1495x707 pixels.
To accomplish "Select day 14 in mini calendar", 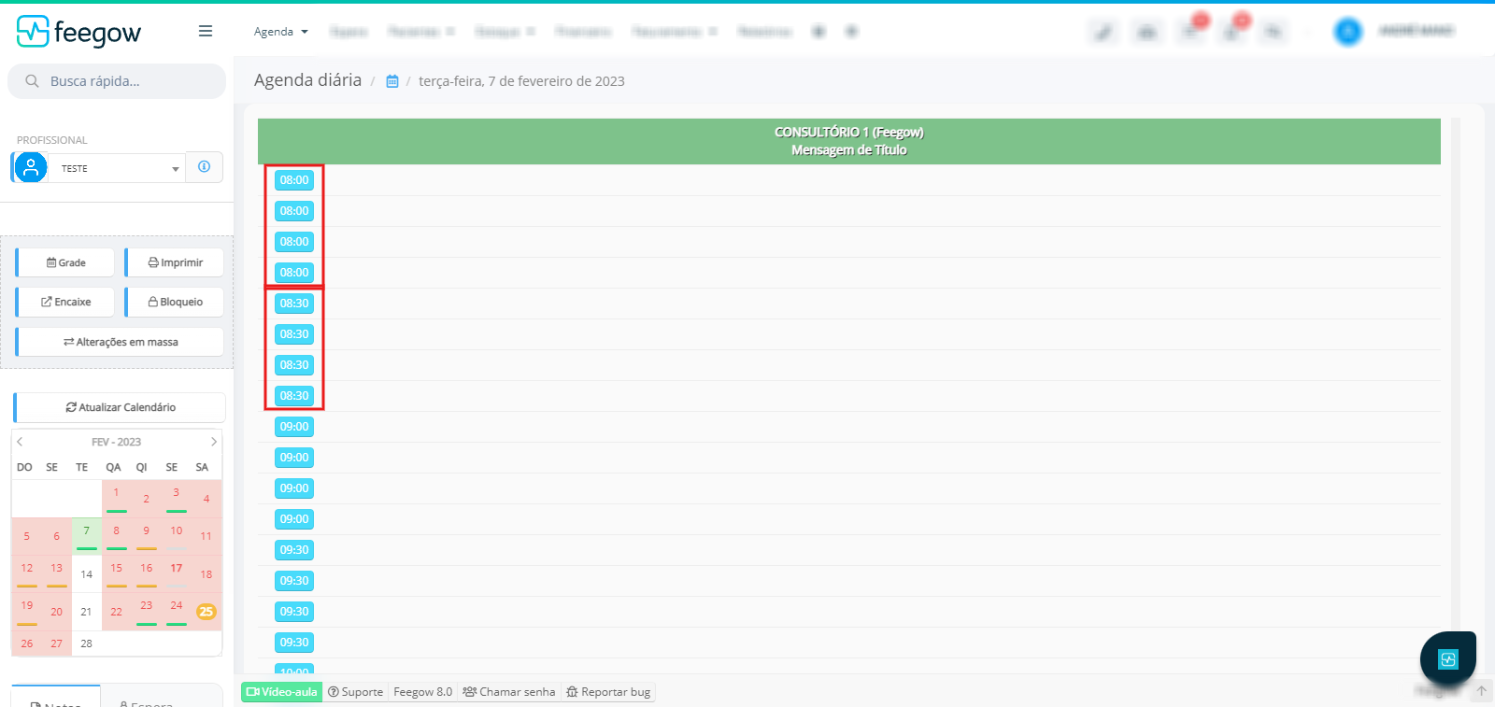I will click(87, 574).
